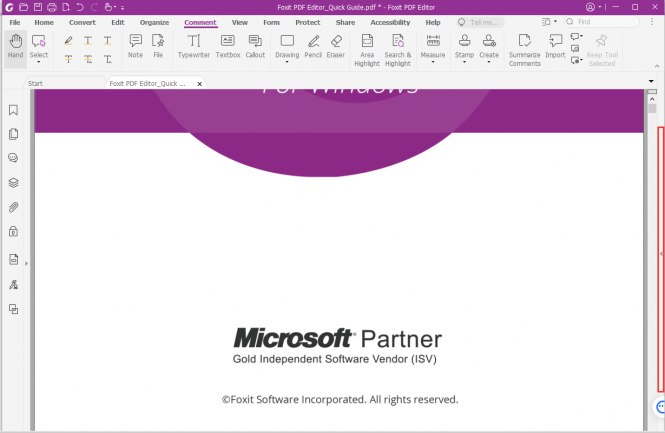665x433 pixels.
Task: Expand the Stamp dropdown arrow
Action: [464, 62]
